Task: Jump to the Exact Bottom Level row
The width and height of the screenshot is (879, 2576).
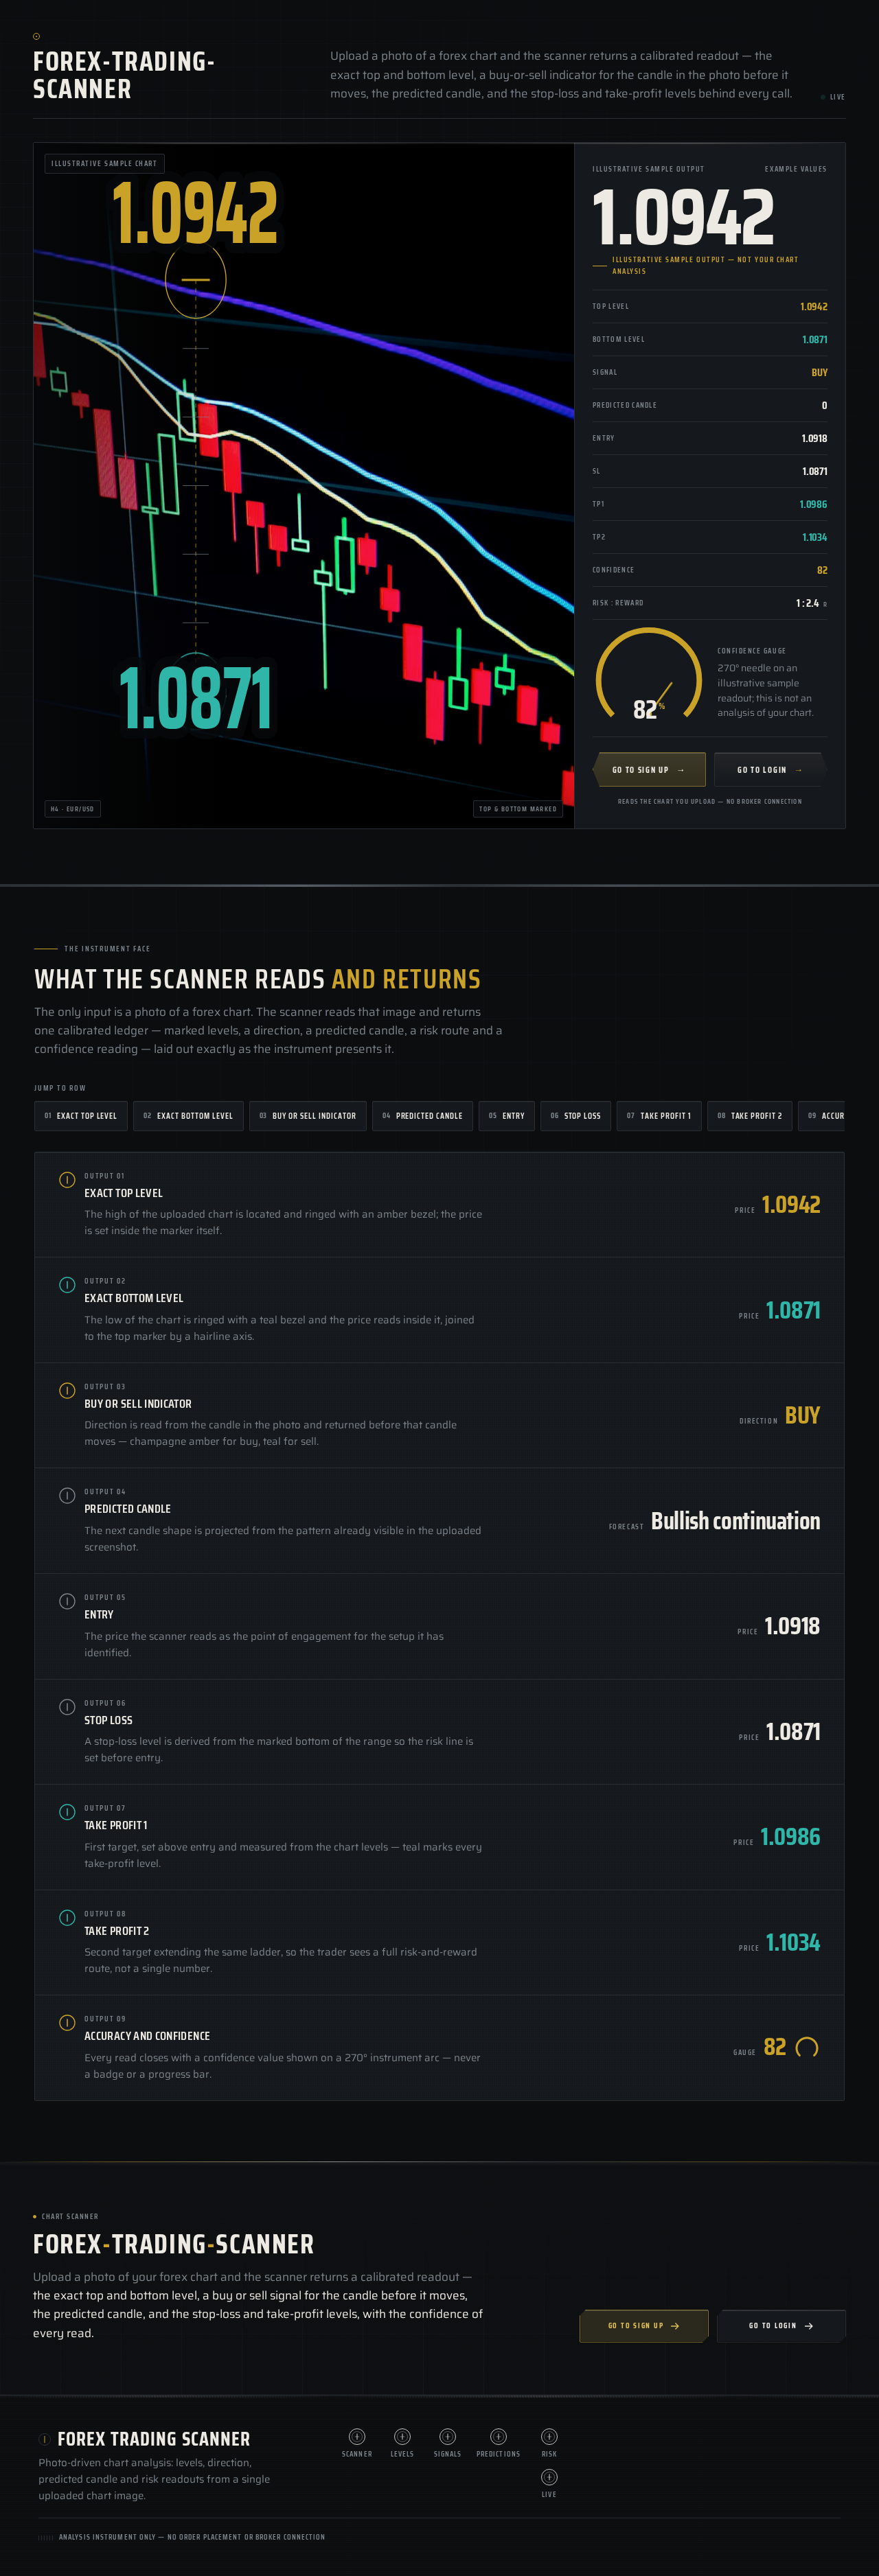Action: [x=188, y=1115]
